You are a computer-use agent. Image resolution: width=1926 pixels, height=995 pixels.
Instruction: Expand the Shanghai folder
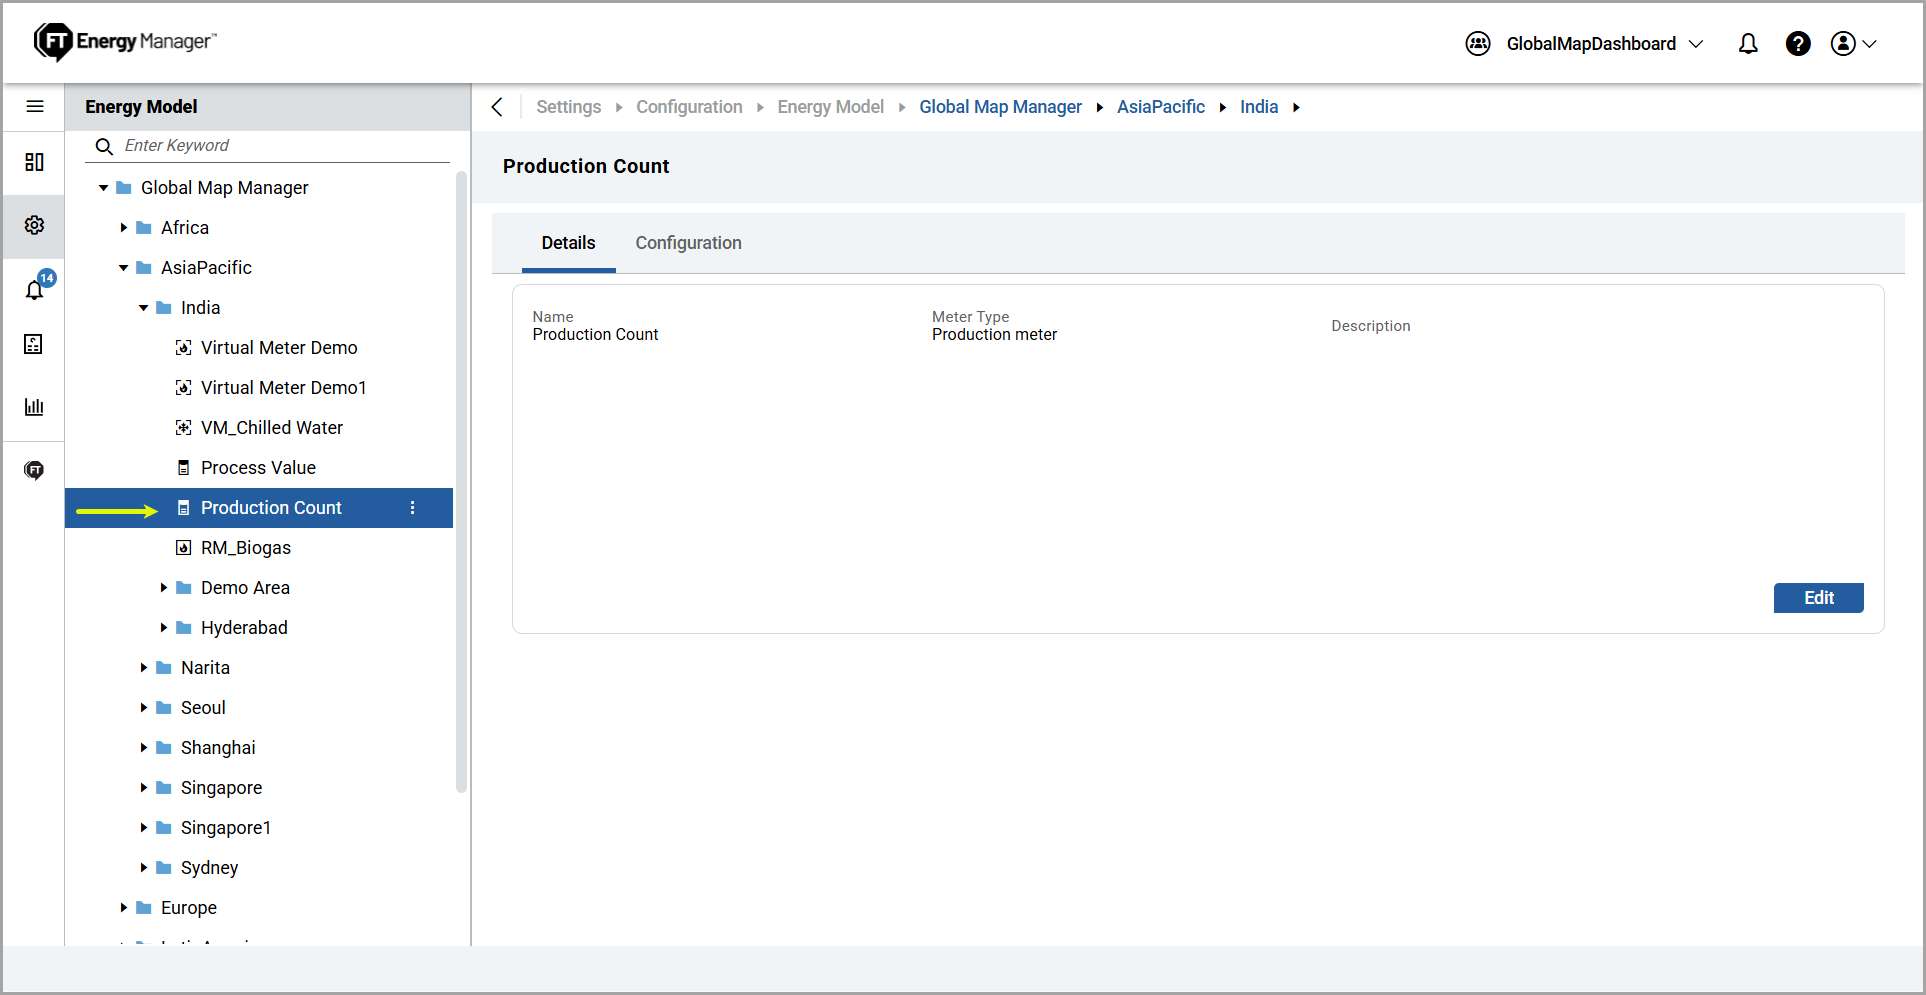coord(143,748)
